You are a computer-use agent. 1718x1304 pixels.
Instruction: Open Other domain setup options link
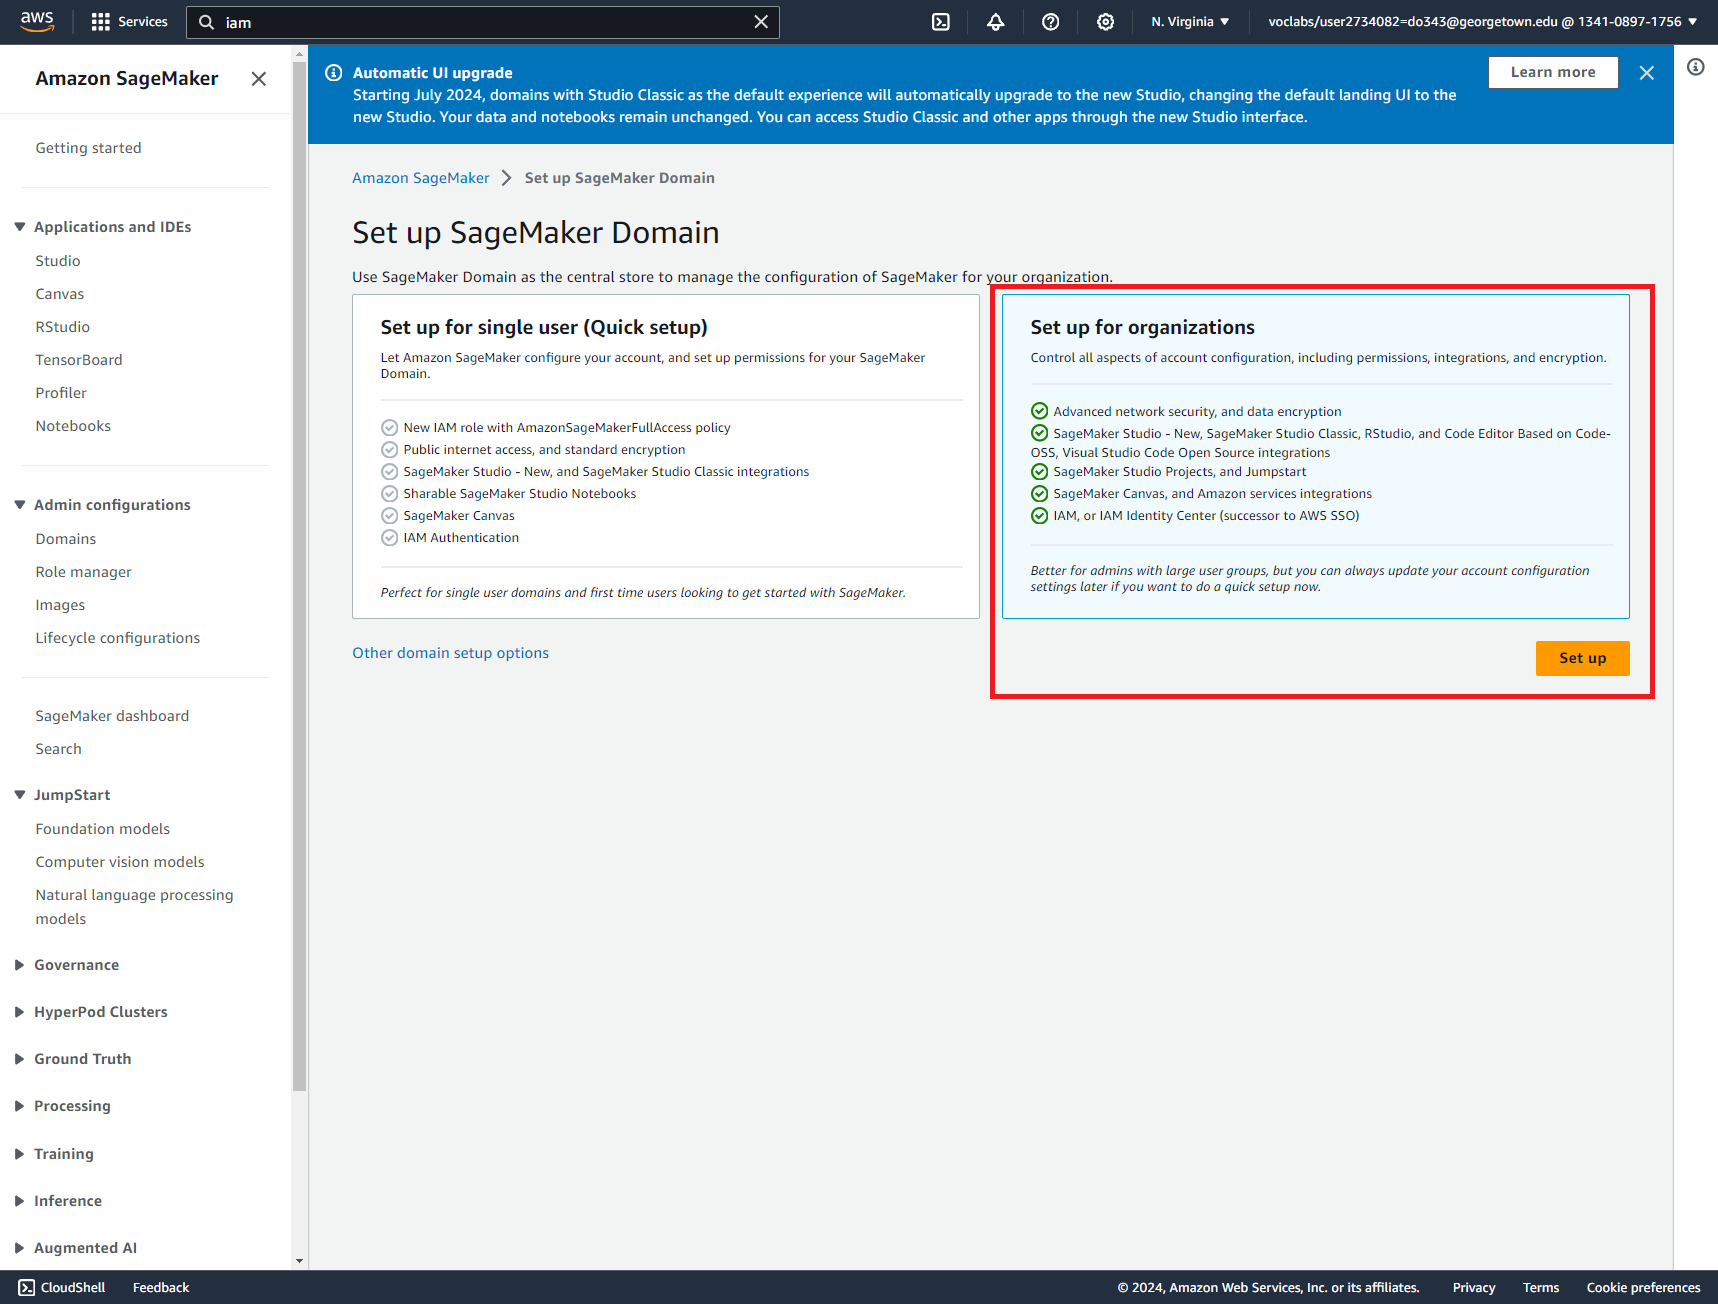point(450,653)
